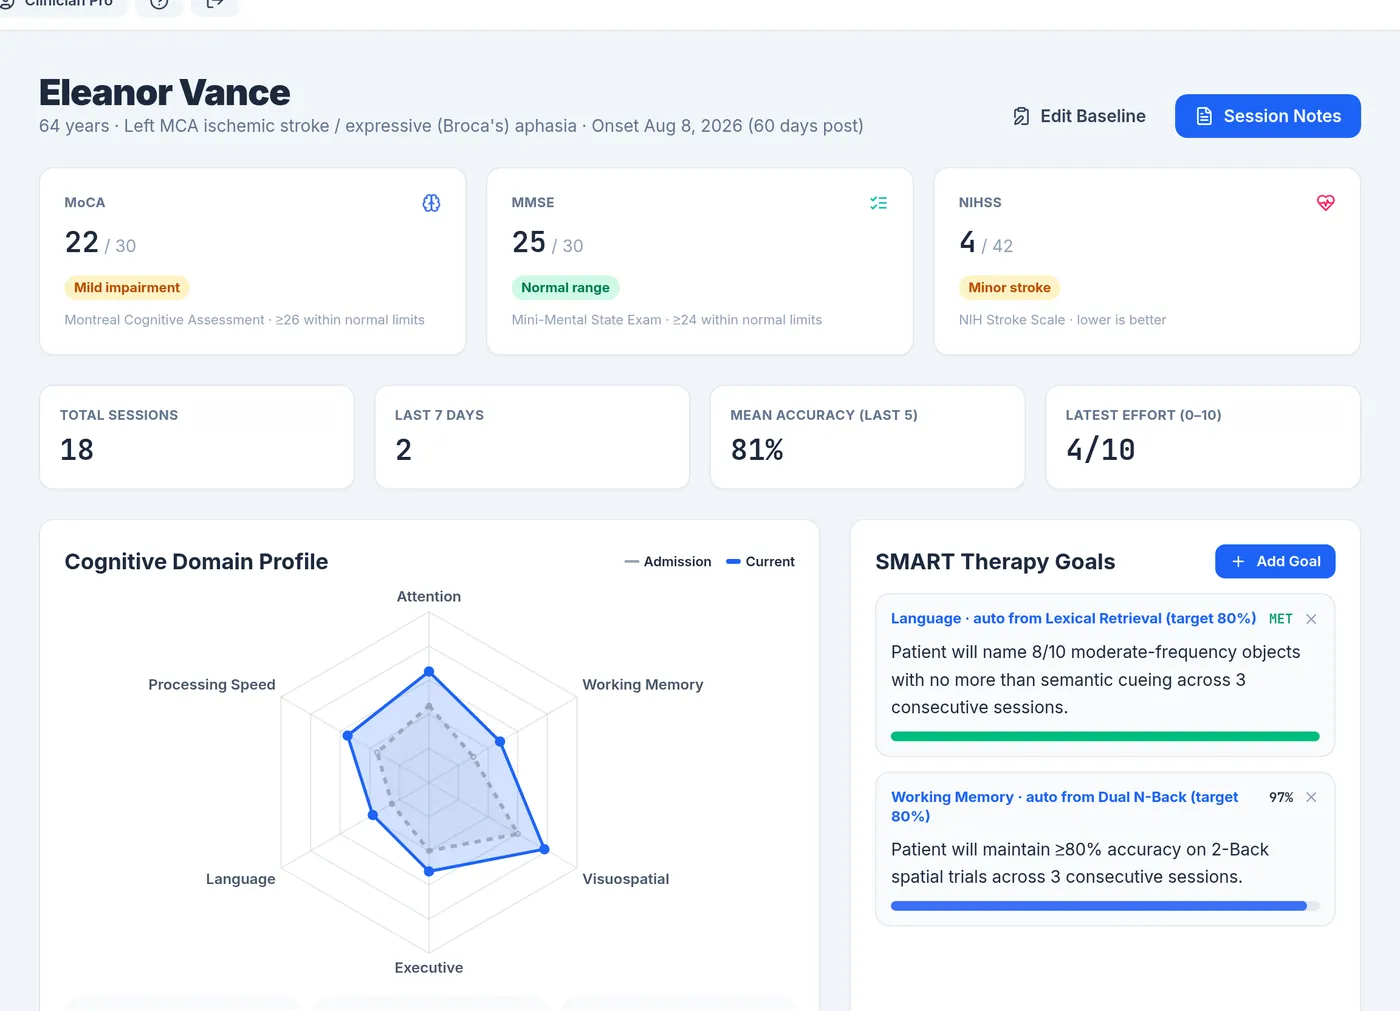
Task: Toggle the Current series in the chart legend
Action: pyautogui.click(x=760, y=562)
